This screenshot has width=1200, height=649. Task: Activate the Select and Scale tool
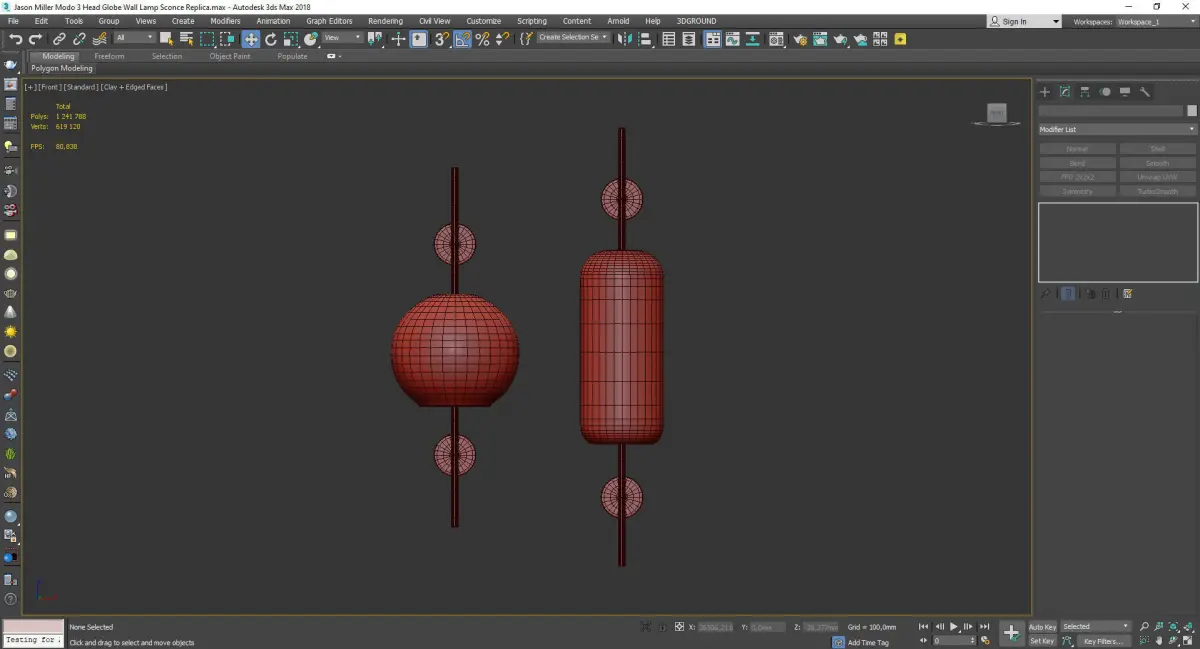tap(290, 39)
